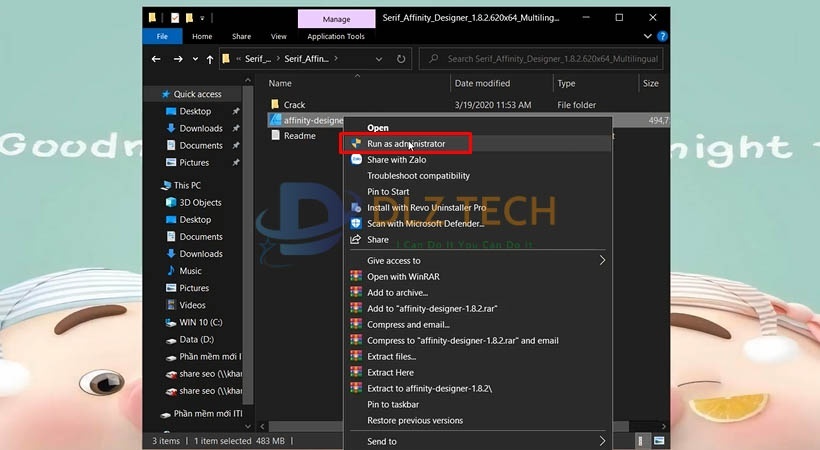Screen dimensions: 820x450
Task: Click Revo Uninstaller Pro icon
Action: click(356, 207)
